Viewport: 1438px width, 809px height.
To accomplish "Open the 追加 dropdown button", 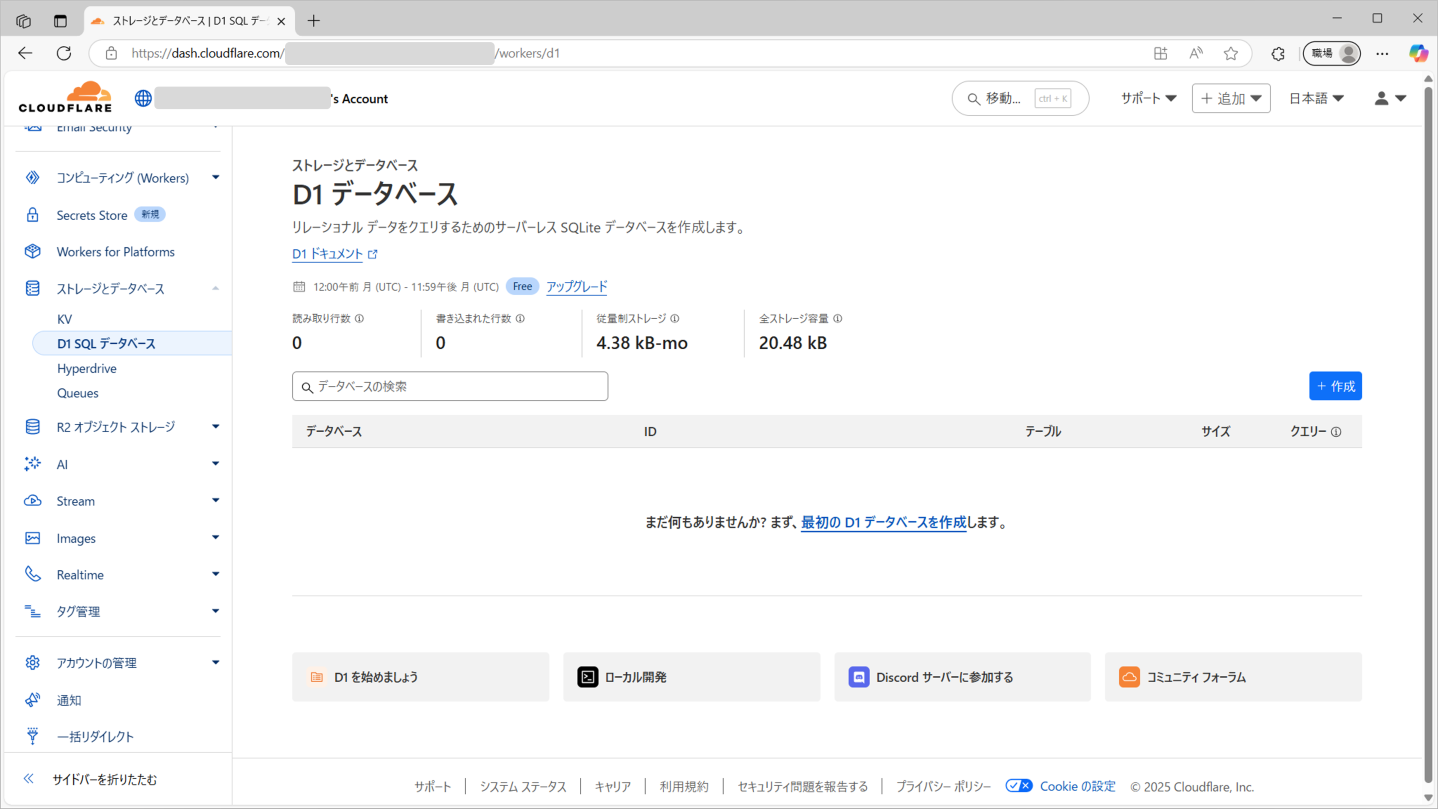I will point(1231,98).
